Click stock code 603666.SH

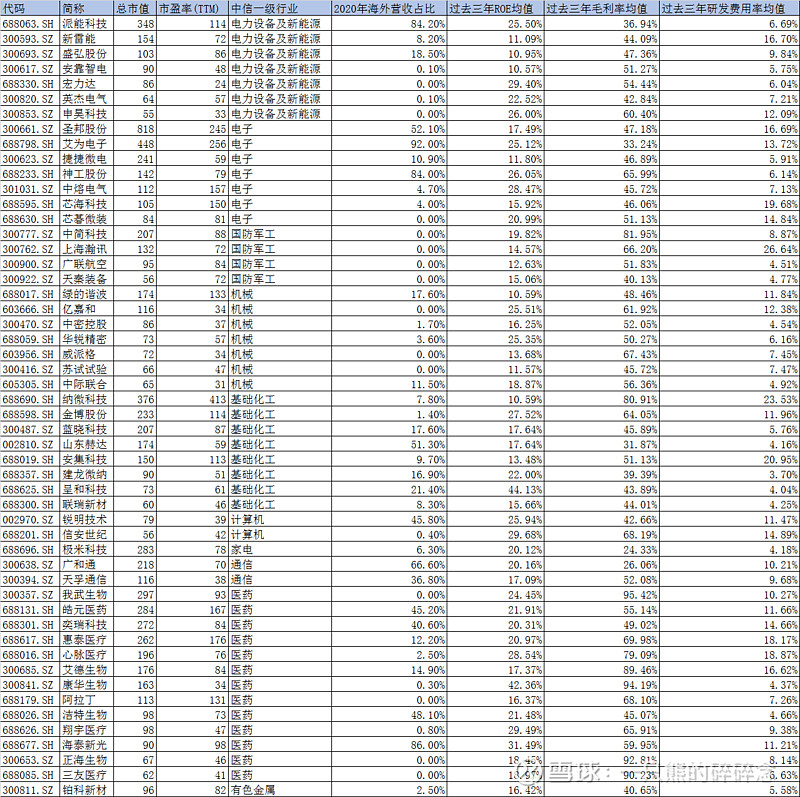(x=28, y=309)
